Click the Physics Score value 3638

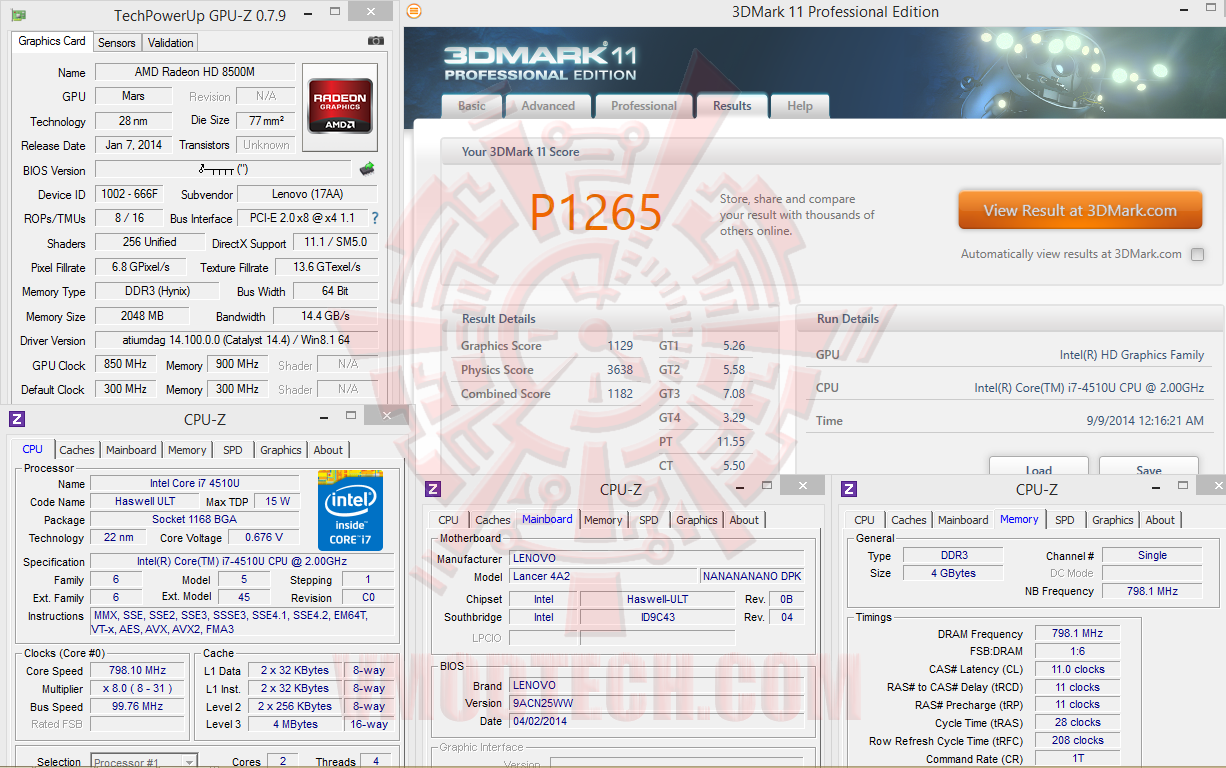point(620,370)
